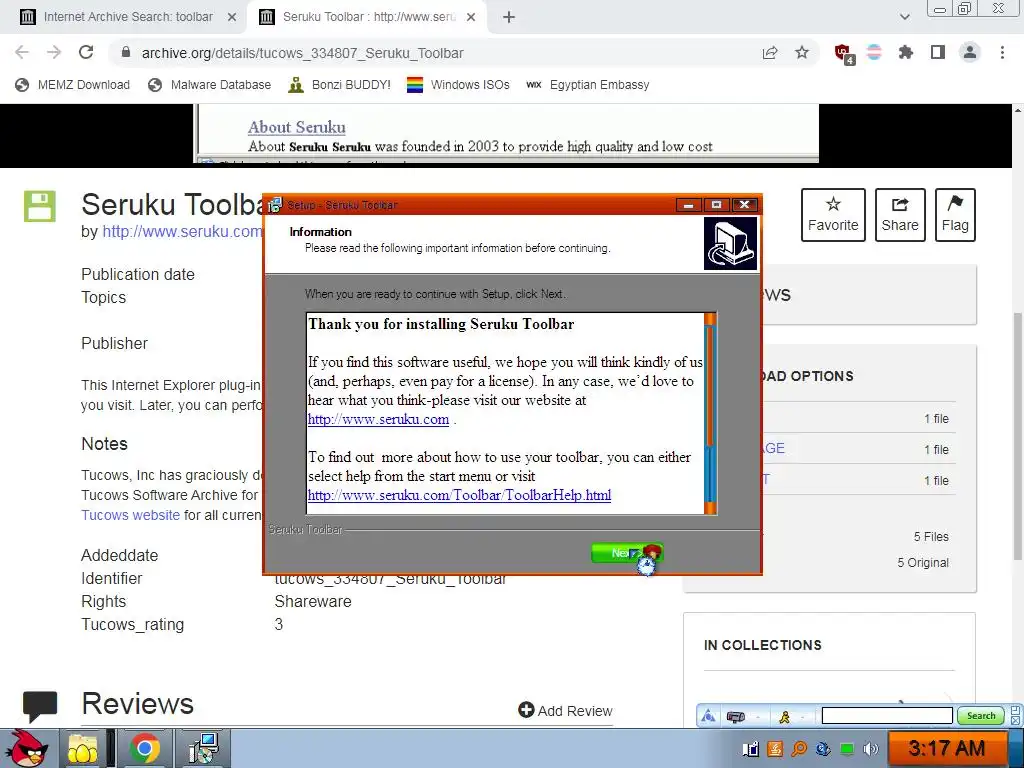Open a new browser tab
Image resolution: width=1024 pixels, height=768 pixels.
509,17
